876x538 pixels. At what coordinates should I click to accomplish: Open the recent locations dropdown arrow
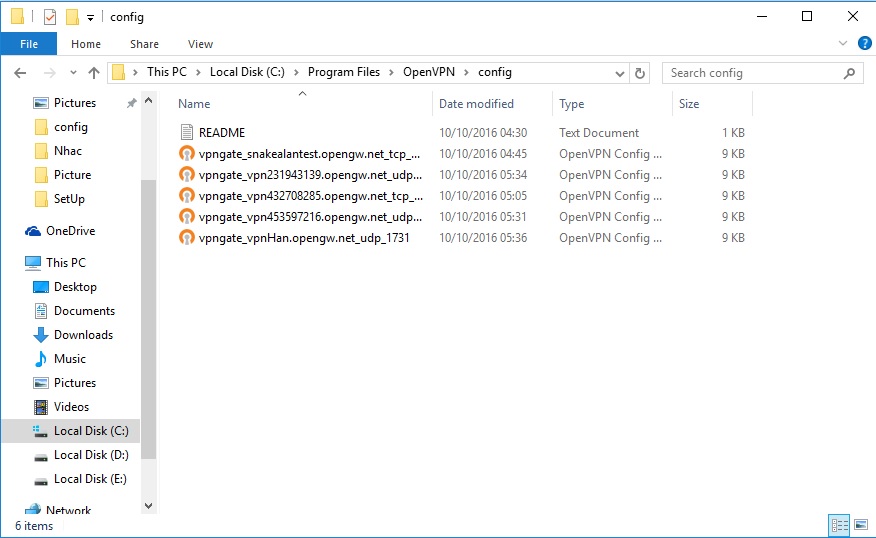[73, 73]
